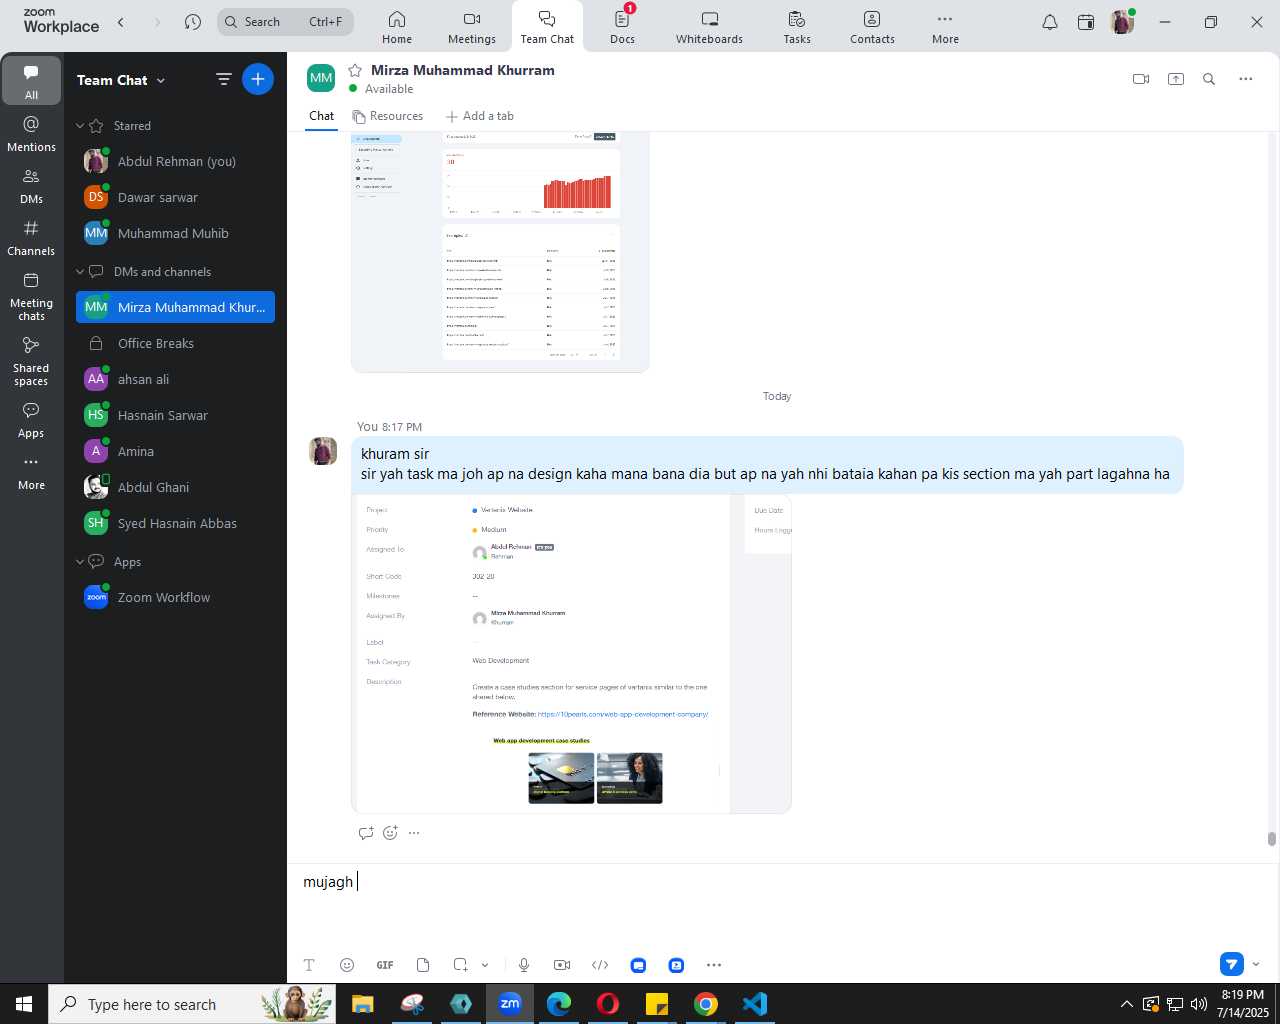Open More in the left sidebar

click(x=31, y=472)
